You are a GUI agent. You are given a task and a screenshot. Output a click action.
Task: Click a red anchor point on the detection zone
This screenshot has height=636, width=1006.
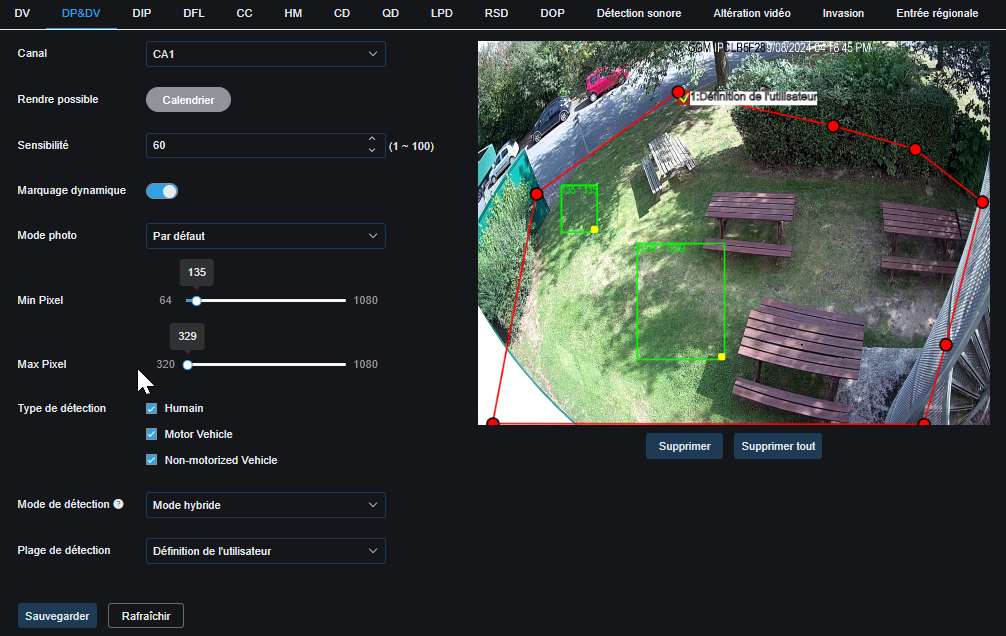pyautogui.click(x=834, y=125)
